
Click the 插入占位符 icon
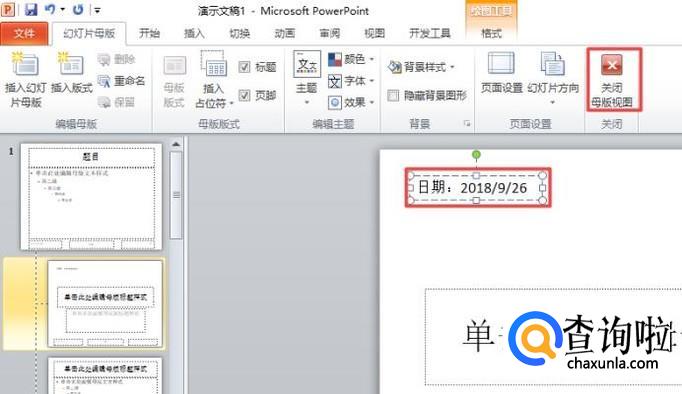[213, 64]
